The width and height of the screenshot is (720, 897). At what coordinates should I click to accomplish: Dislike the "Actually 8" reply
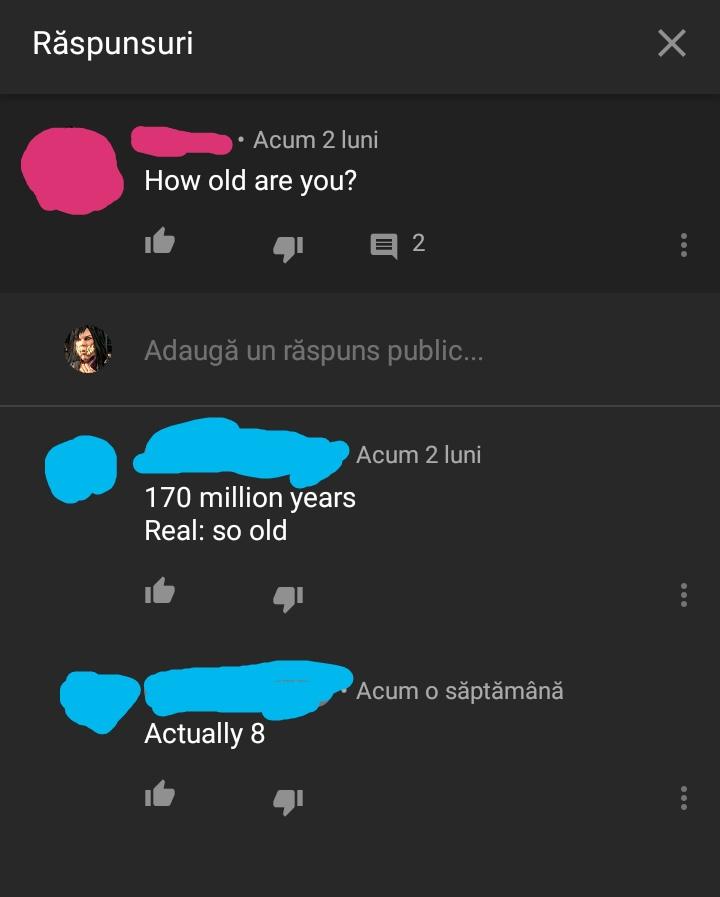[288, 801]
